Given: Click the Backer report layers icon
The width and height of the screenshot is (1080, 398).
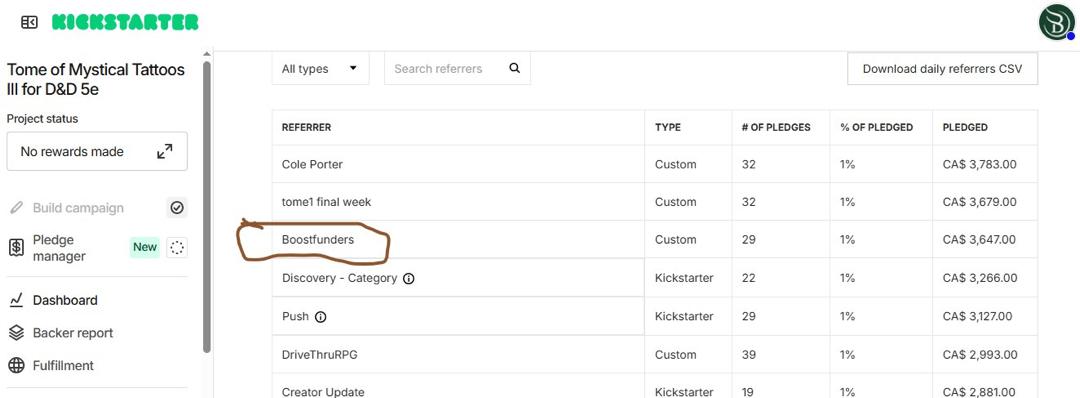Looking at the screenshot, I should tap(17, 333).
